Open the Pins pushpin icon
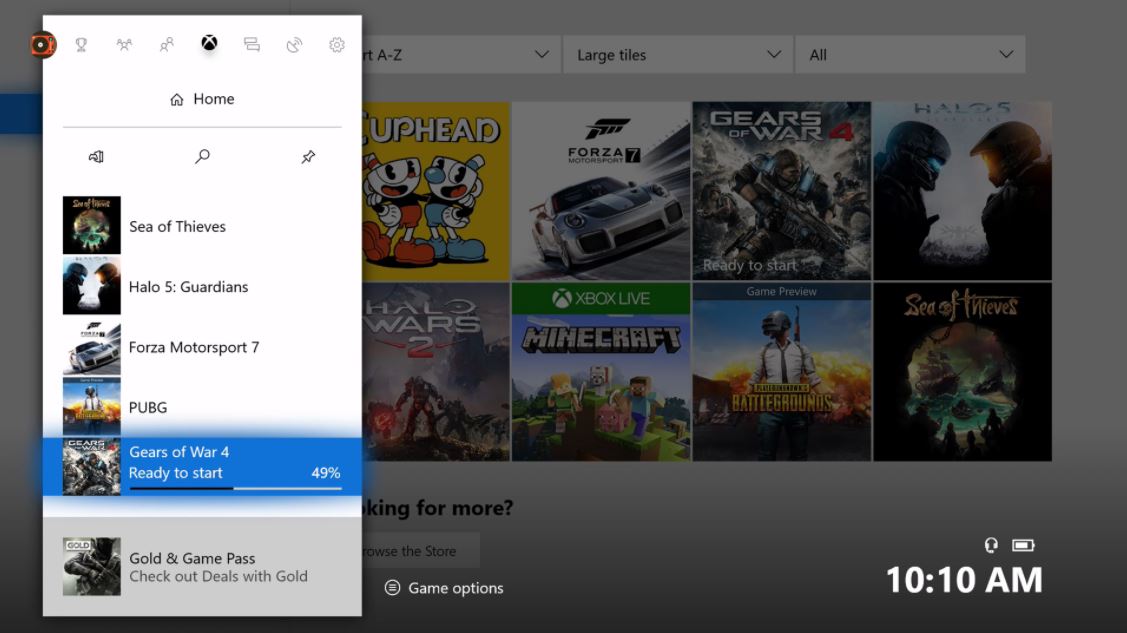Image resolution: width=1127 pixels, height=633 pixels. tap(308, 156)
